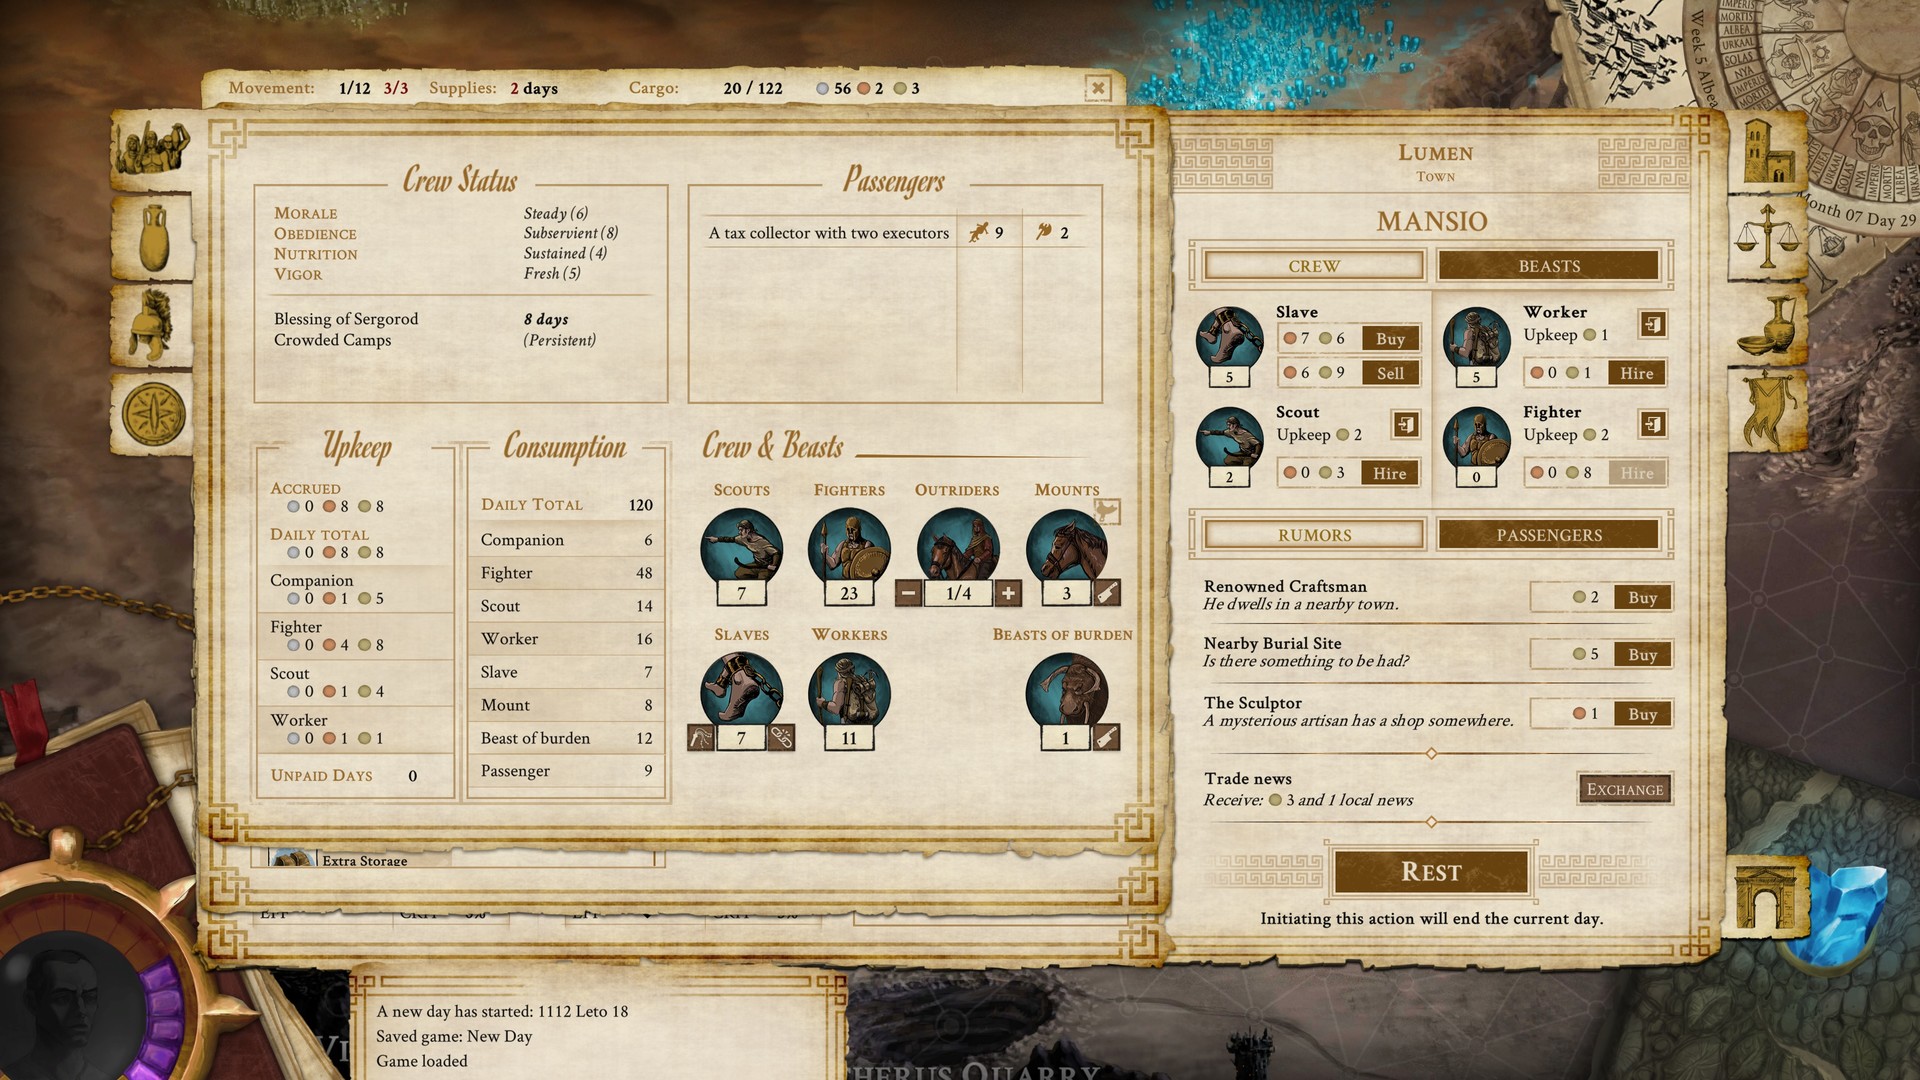Viewport: 1920px width, 1080px height.
Task: Click the butcher cleaver next to Mounts
Action: (1107, 593)
